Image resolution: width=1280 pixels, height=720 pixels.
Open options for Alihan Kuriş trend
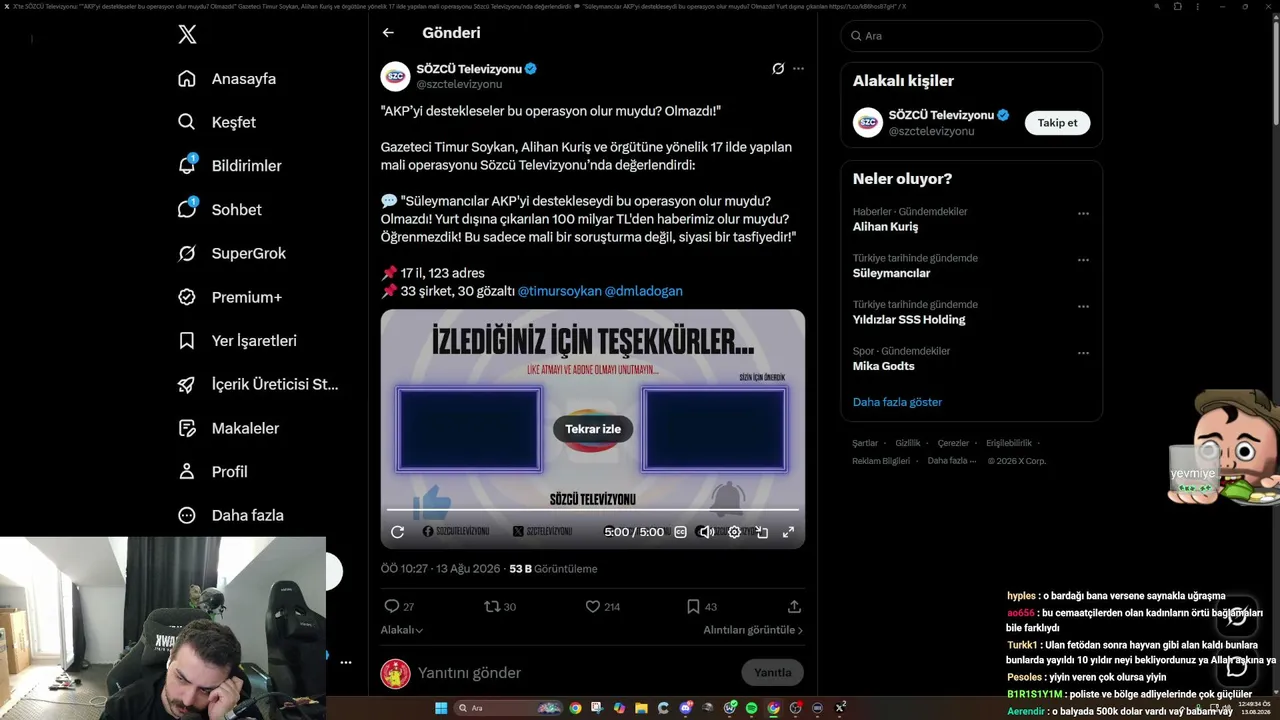[x=1083, y=214]
